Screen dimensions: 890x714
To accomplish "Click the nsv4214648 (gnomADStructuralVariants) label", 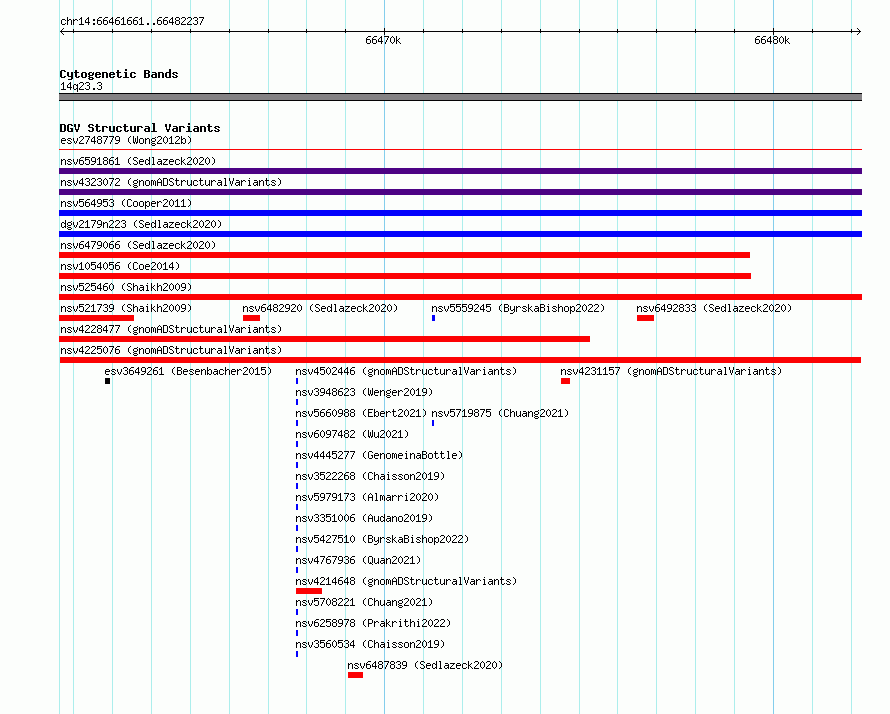I will click(406, 581).
